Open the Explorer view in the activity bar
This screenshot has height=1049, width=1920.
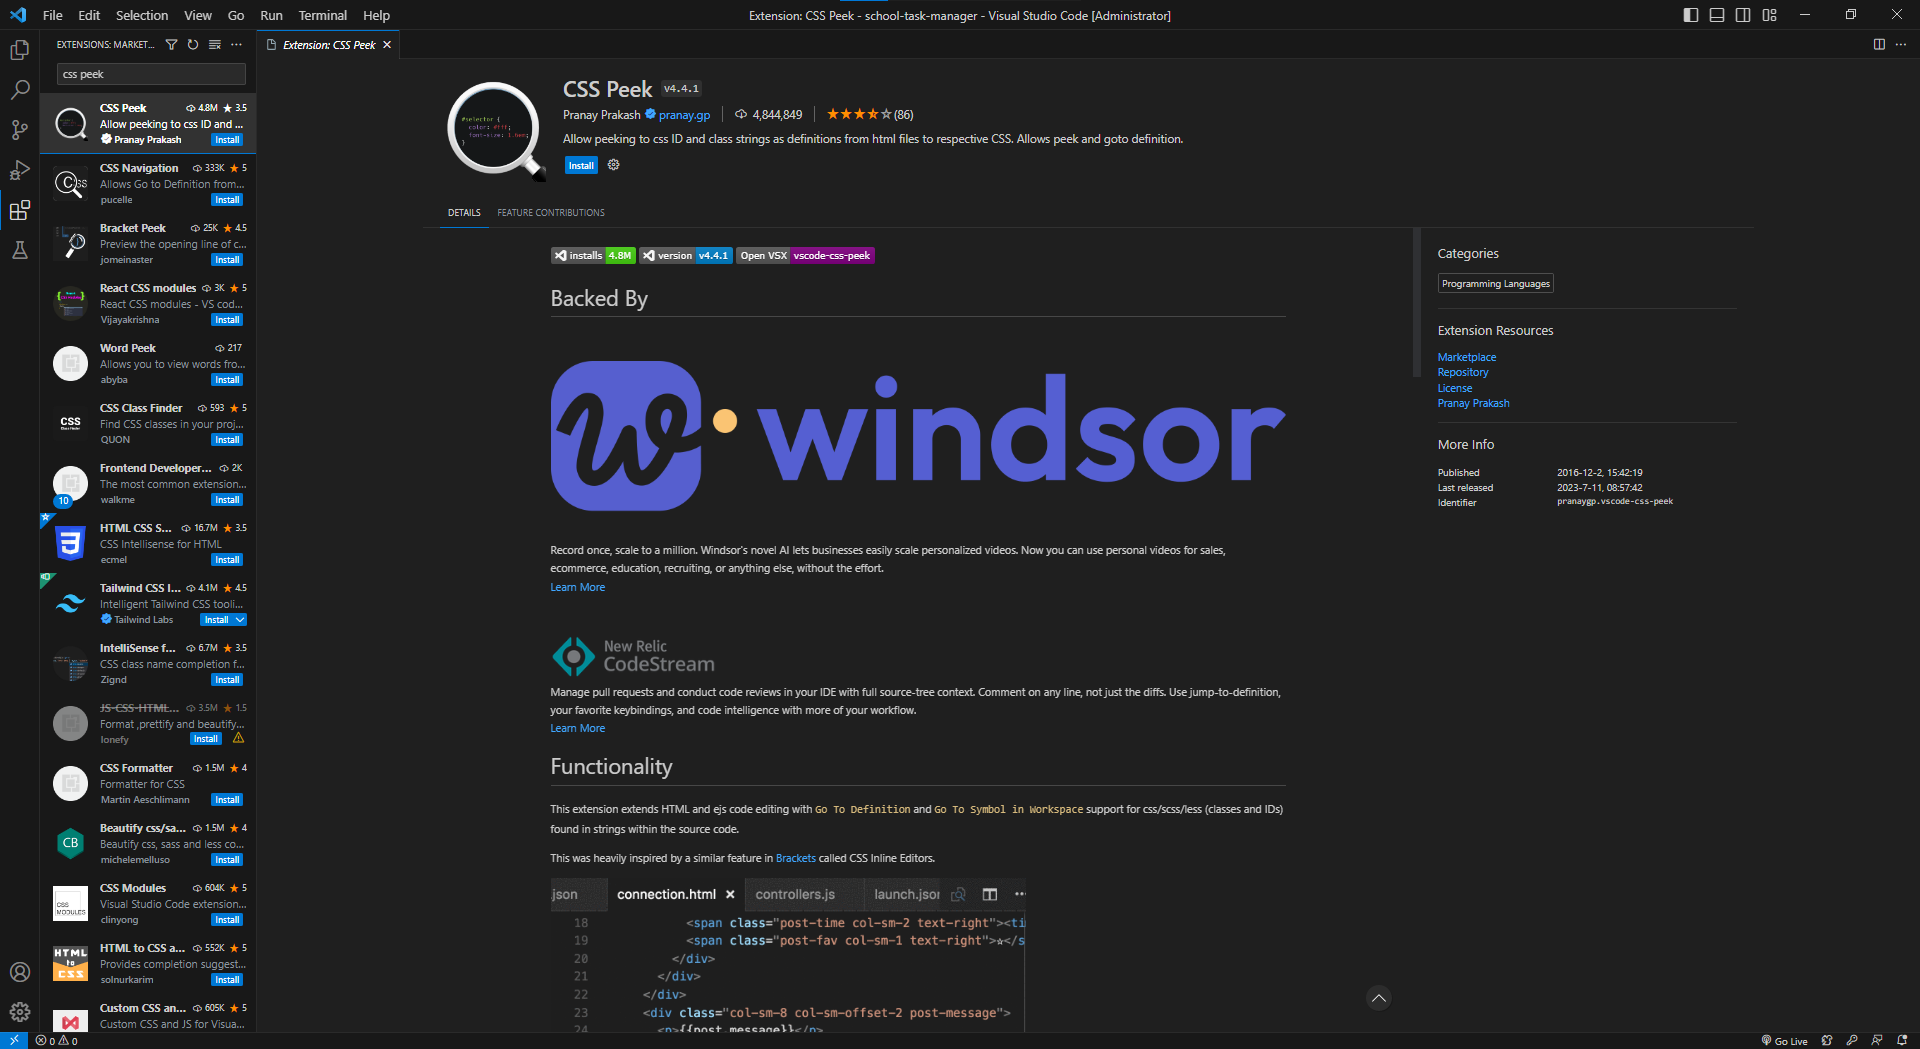(x=19, y=50)
